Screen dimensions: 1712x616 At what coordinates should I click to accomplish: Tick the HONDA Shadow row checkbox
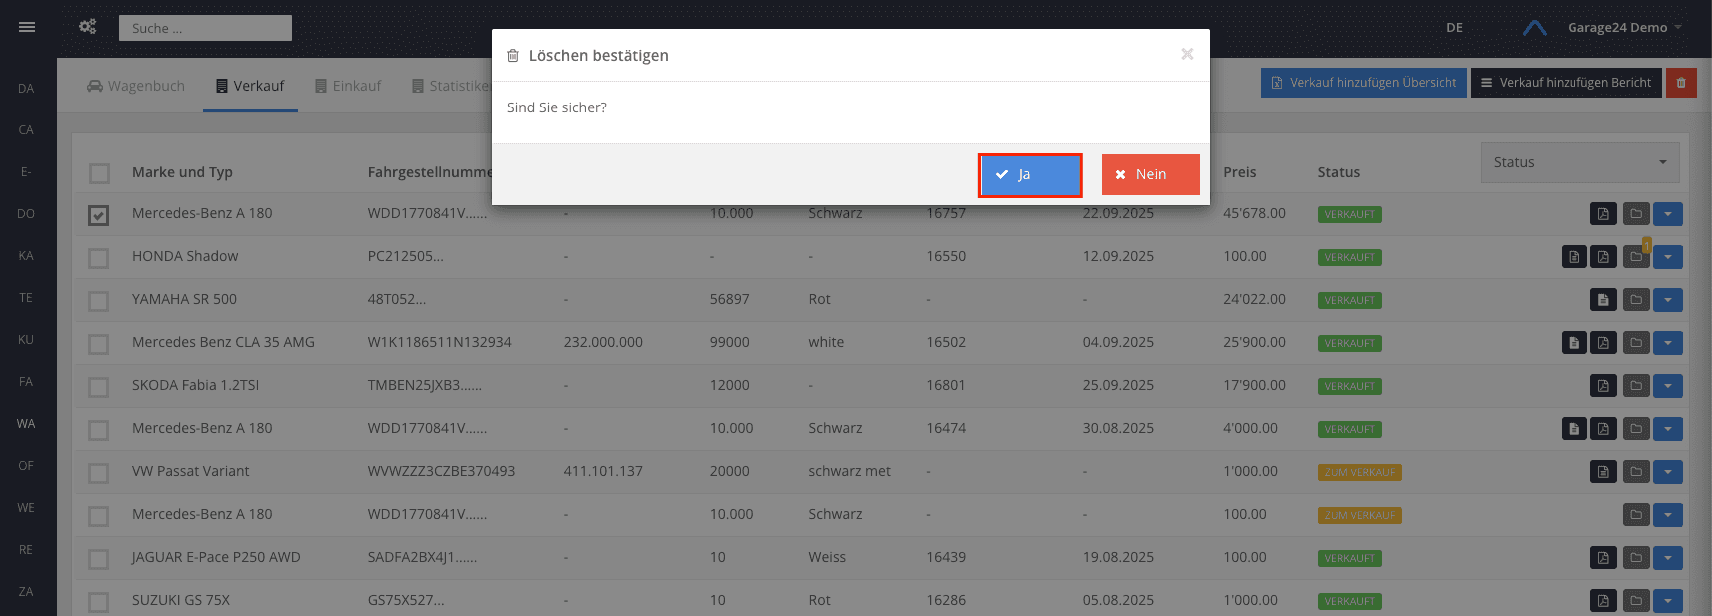98,258
